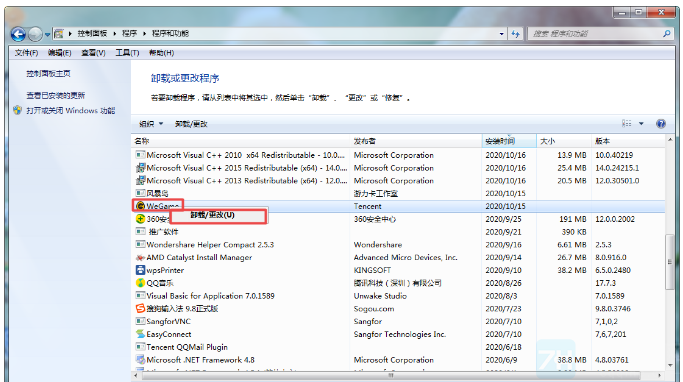Click the Refresh button next to address bar
This screenshot has height=382, width=683.
[516, 34]
